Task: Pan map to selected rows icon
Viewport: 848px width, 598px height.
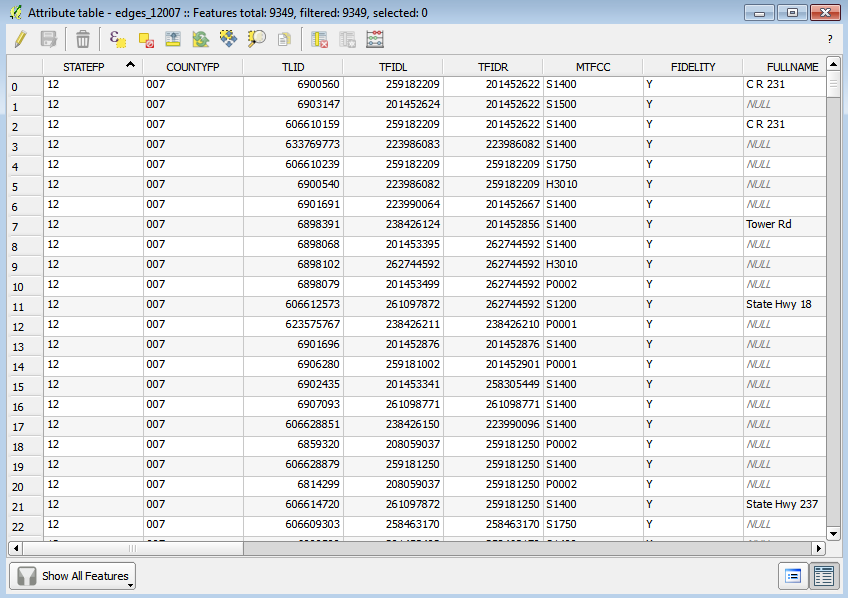Action: pyautogui.click(x=229, y=39)
